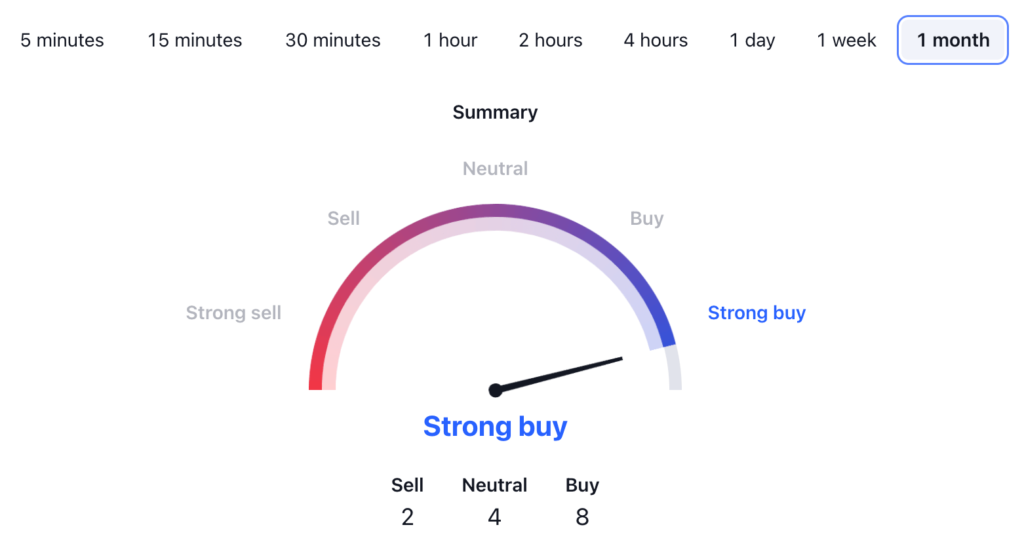Click the Neutral count of 4
The height and width of the screenshot is (544, 1024).
coord(494,517)
